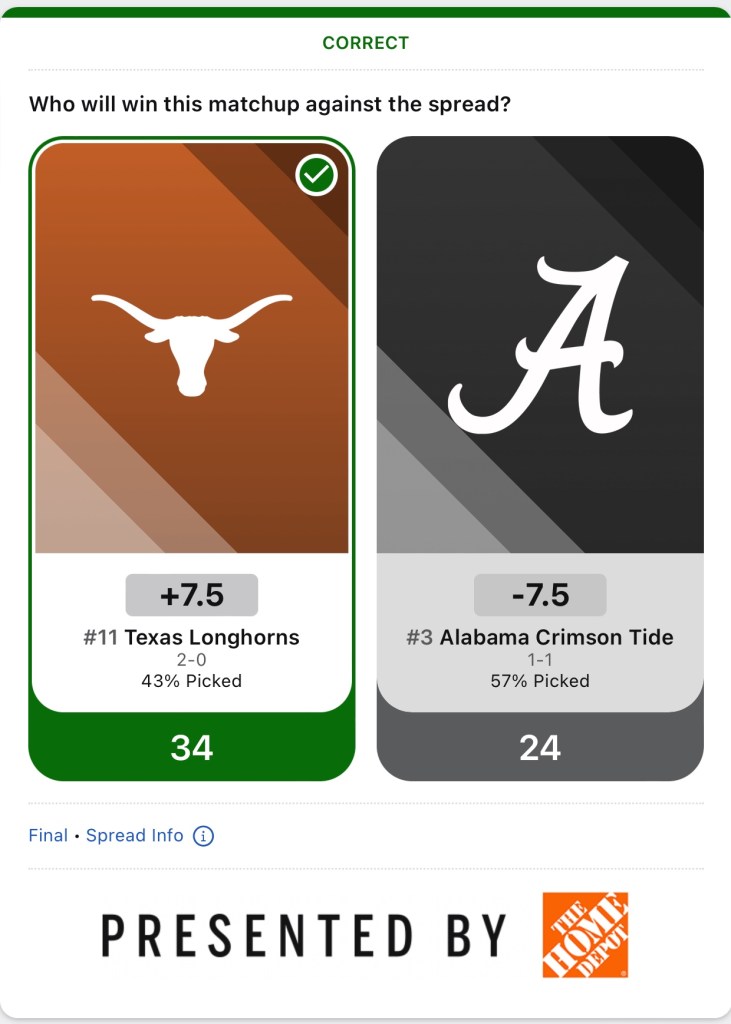Click the Alabama script A logo
Screen dimensions: 731x1024
coord(540,343)
